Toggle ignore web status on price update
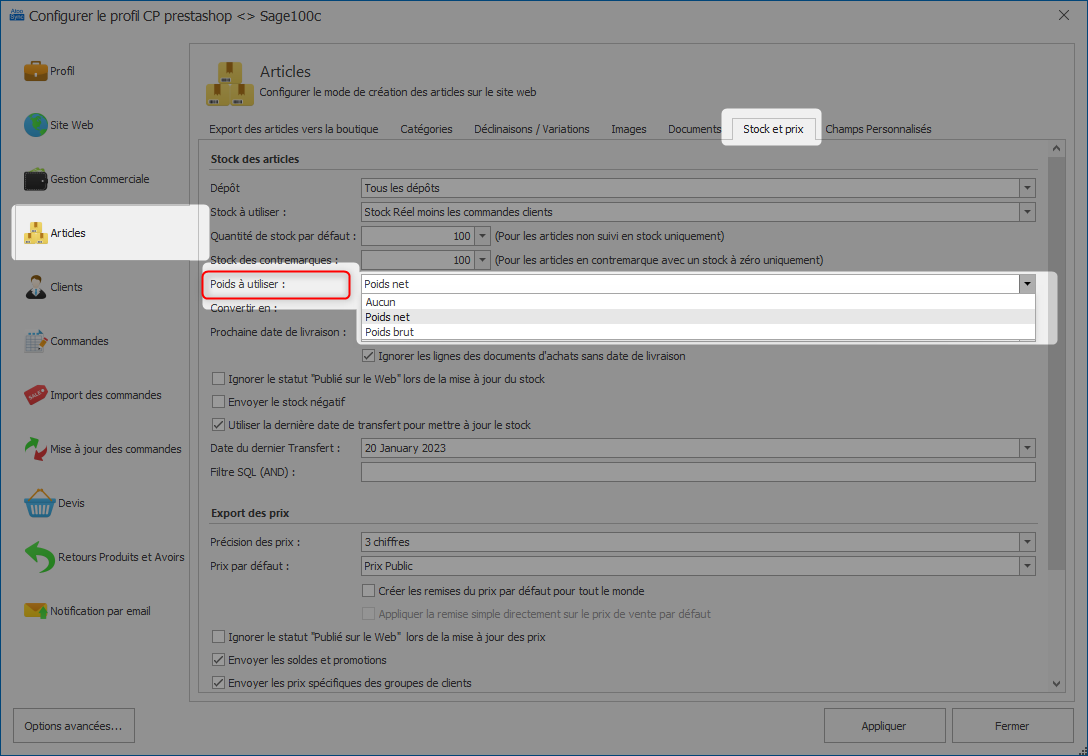Viewport: 1088px width, 756px height. pos(219,637)
